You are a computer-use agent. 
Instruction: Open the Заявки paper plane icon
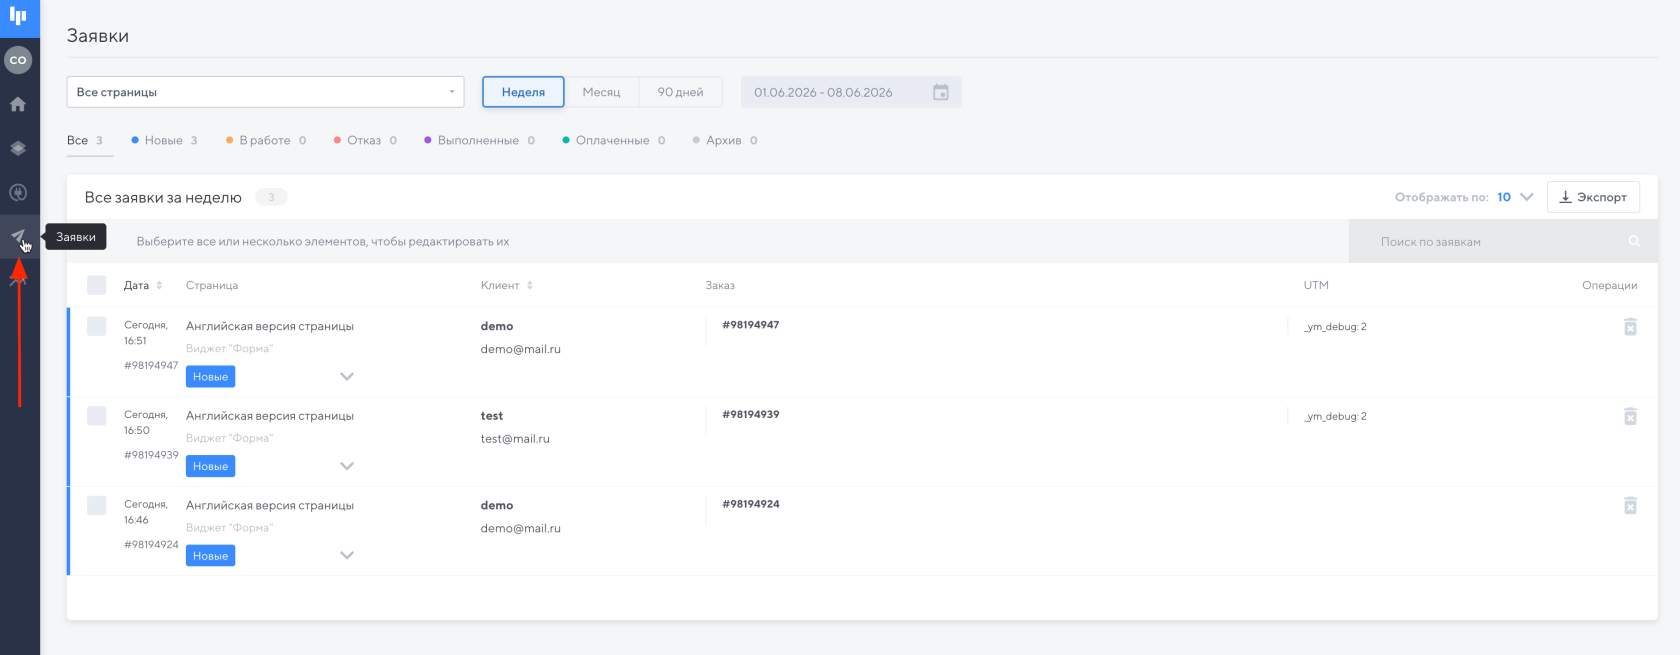coord(18,237)
